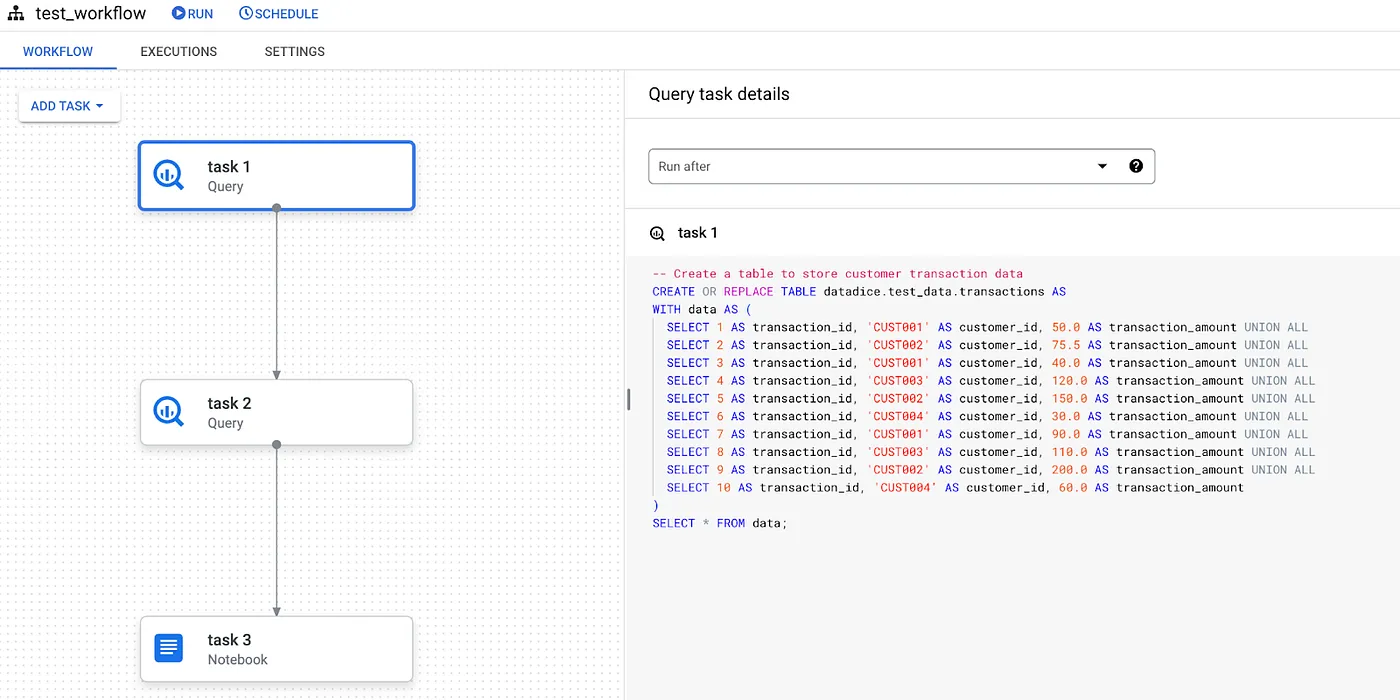This screenshot has height=700, width=1400.
Task: Click the connector dot below task 1
Action: (x=276, y=209)
